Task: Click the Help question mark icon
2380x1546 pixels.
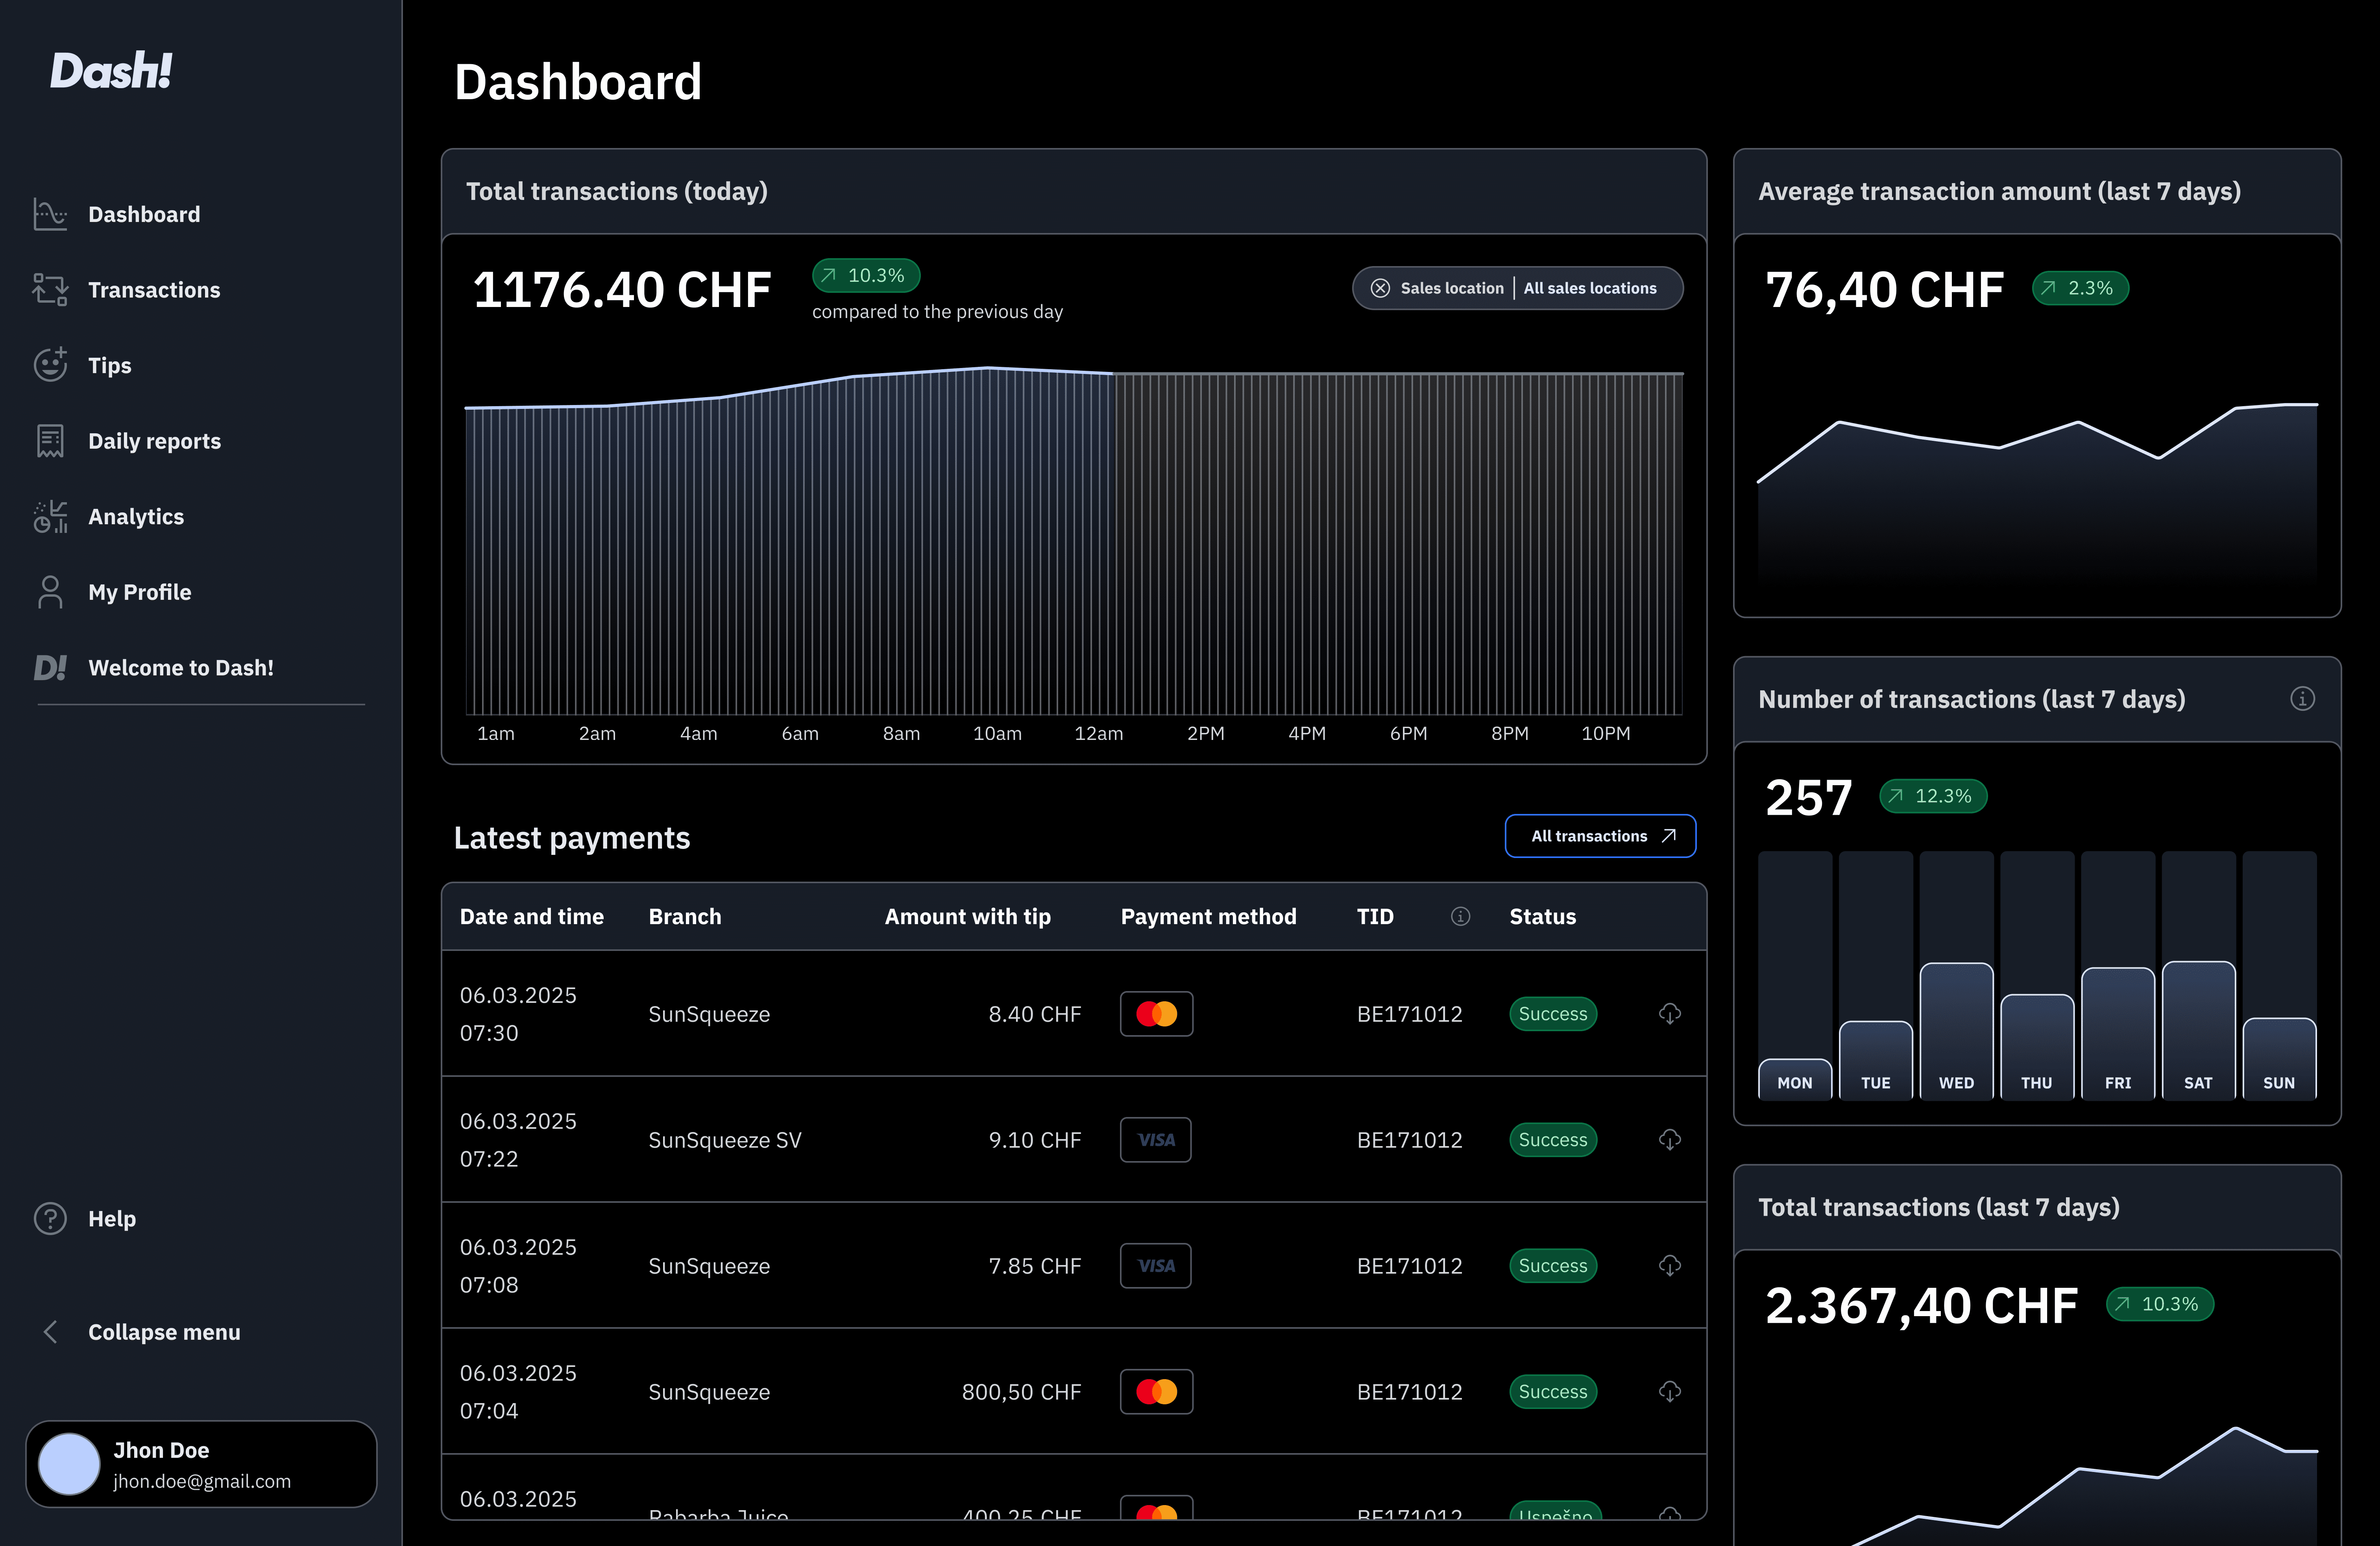Action: pos(50,1218)
